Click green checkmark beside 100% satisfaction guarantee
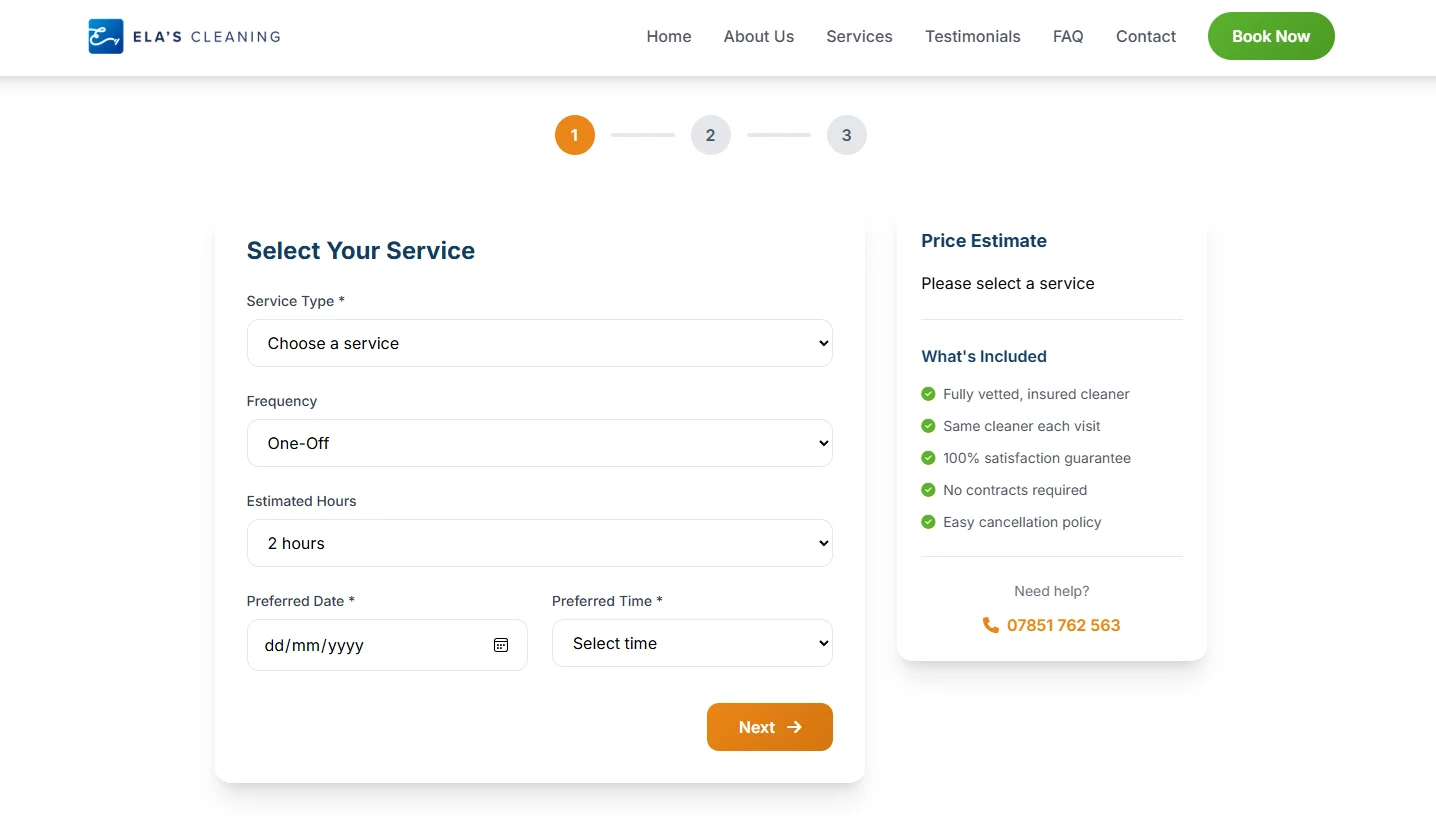This screenshot has height=825, width=1436. (x=928, y=458)
